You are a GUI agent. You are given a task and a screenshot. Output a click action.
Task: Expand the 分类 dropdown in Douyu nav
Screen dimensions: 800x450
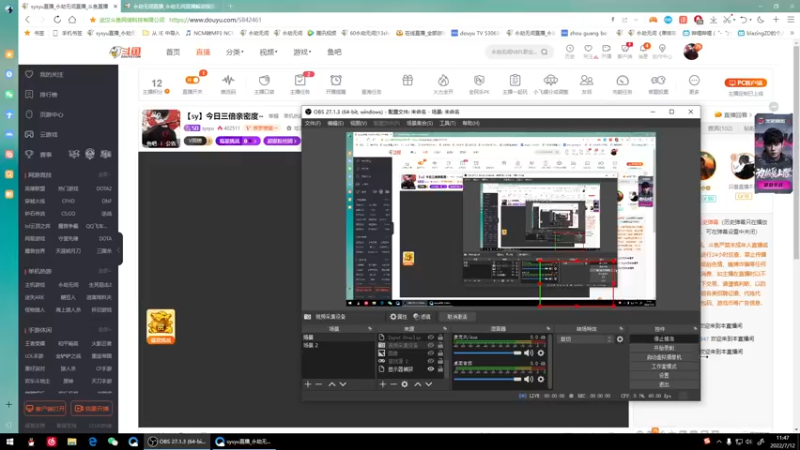pos(235,52)
